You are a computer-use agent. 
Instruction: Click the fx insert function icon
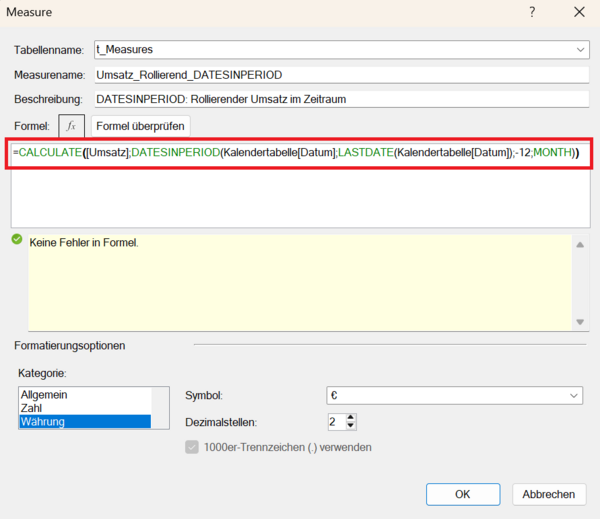pos(71,127)
